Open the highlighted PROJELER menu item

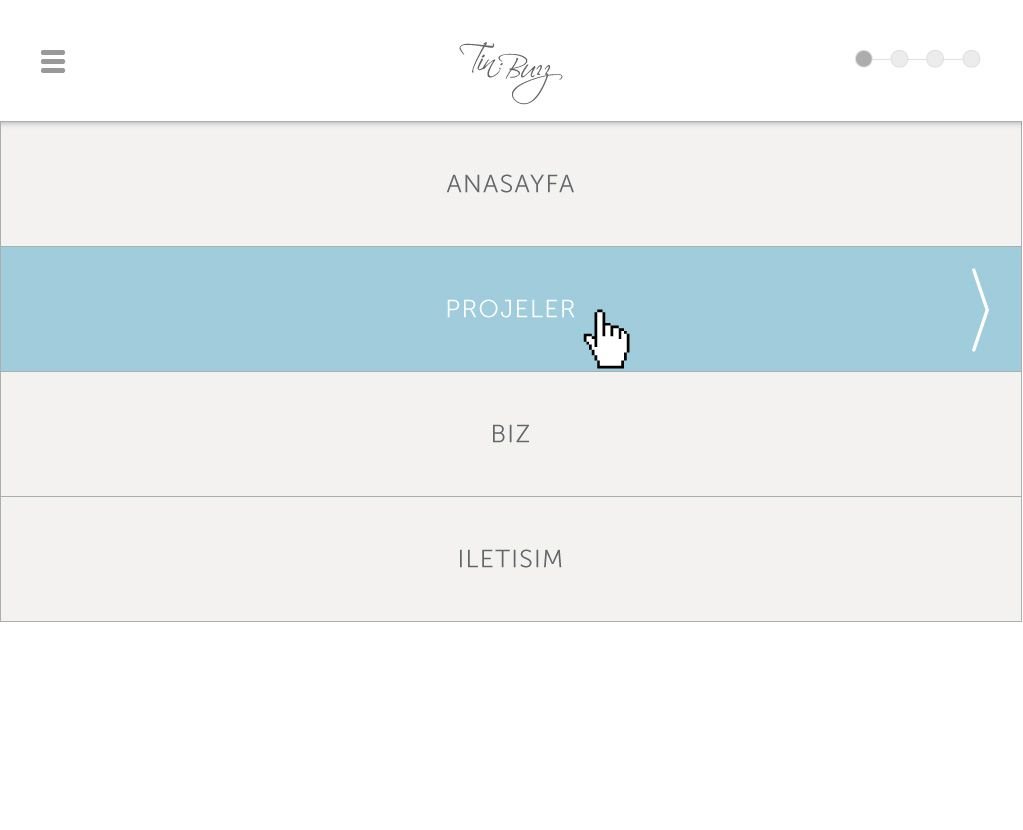click(510, 309)
